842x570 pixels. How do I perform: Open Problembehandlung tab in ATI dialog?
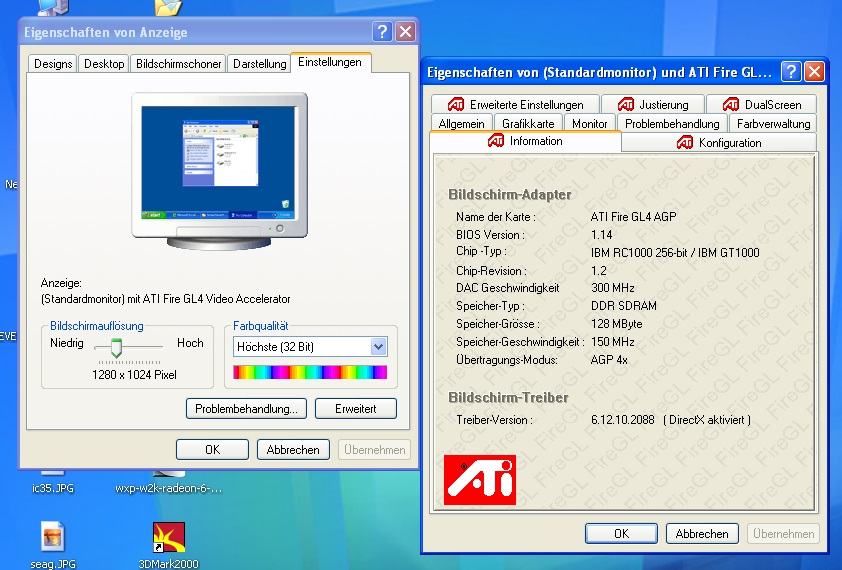(672, 124)
